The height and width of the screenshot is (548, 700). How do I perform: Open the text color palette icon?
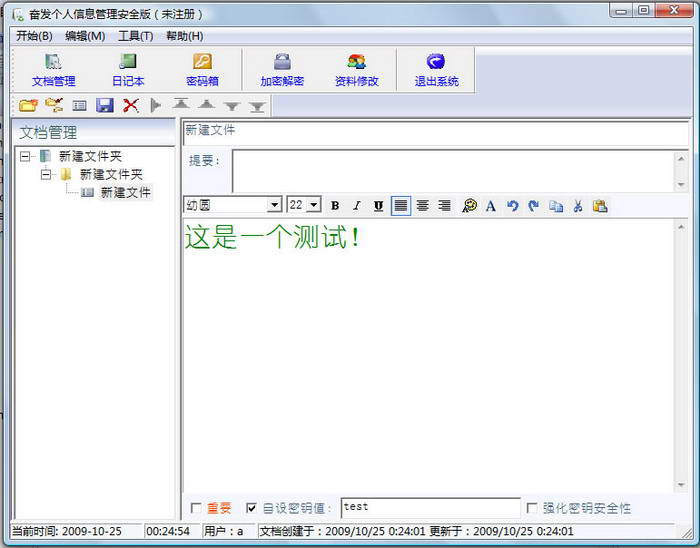coord(469,206)
